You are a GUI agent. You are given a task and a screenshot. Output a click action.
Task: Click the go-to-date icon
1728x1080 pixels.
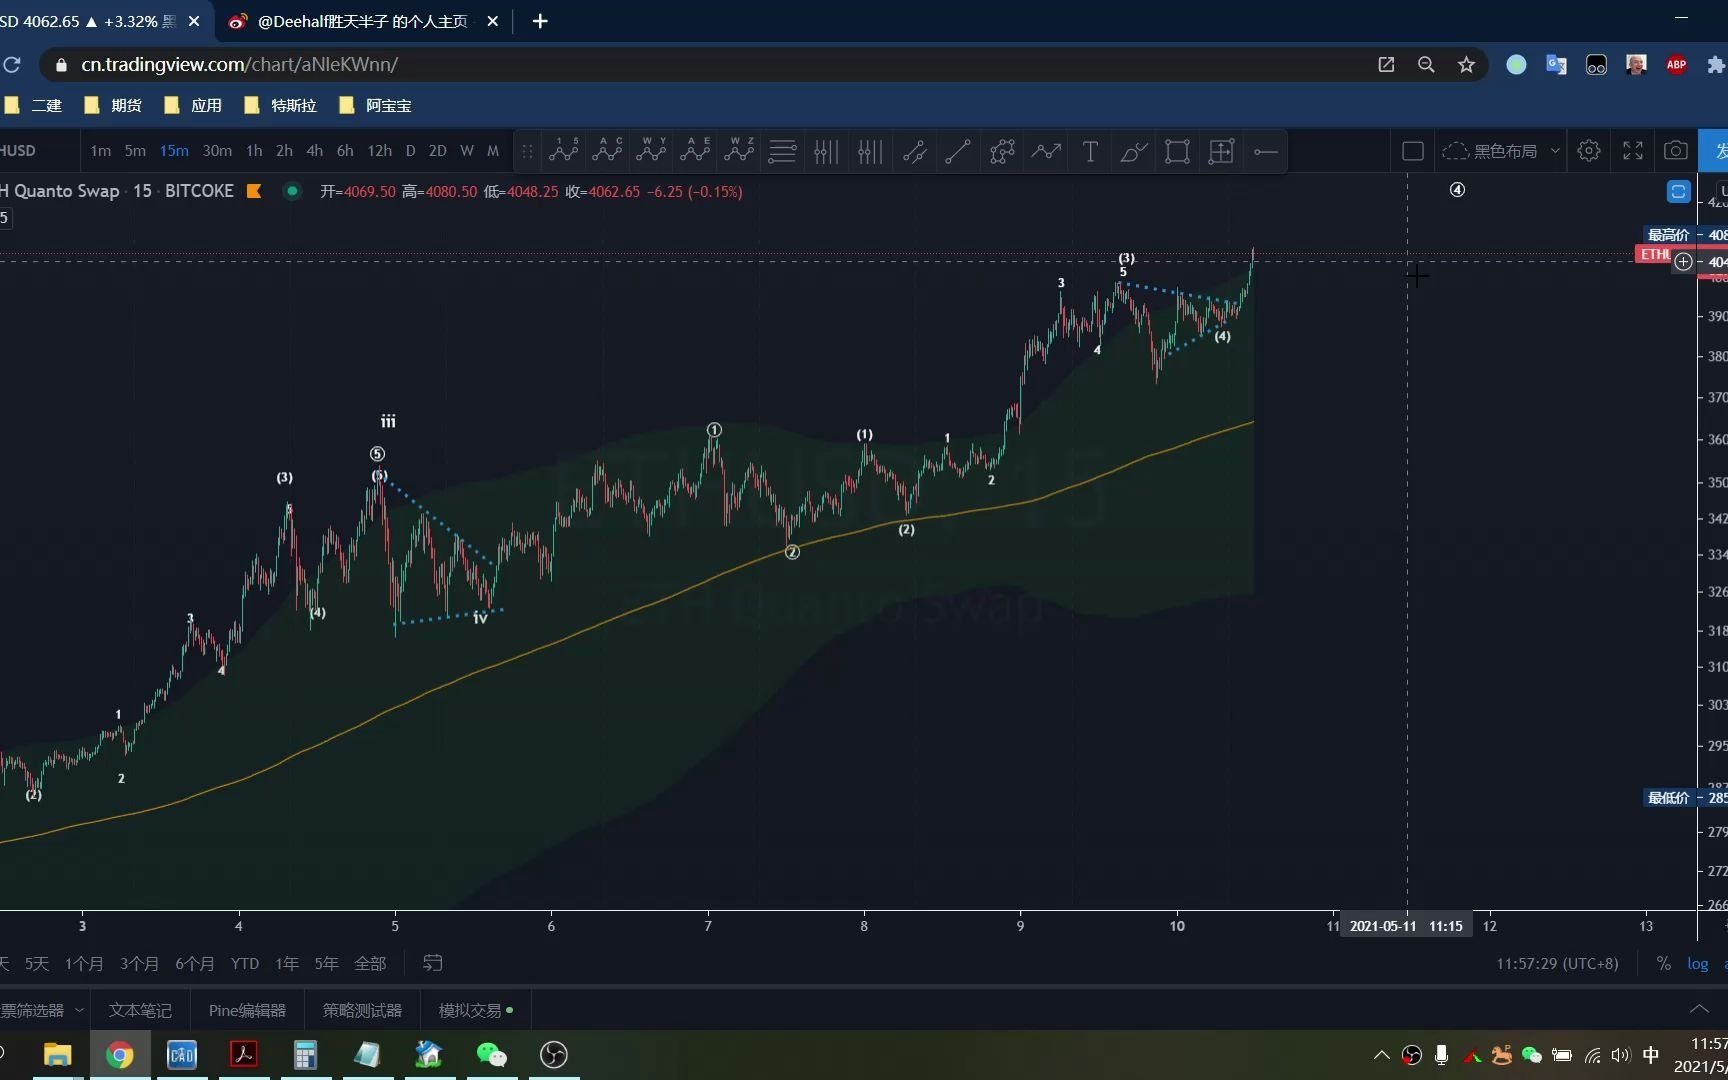432,963
